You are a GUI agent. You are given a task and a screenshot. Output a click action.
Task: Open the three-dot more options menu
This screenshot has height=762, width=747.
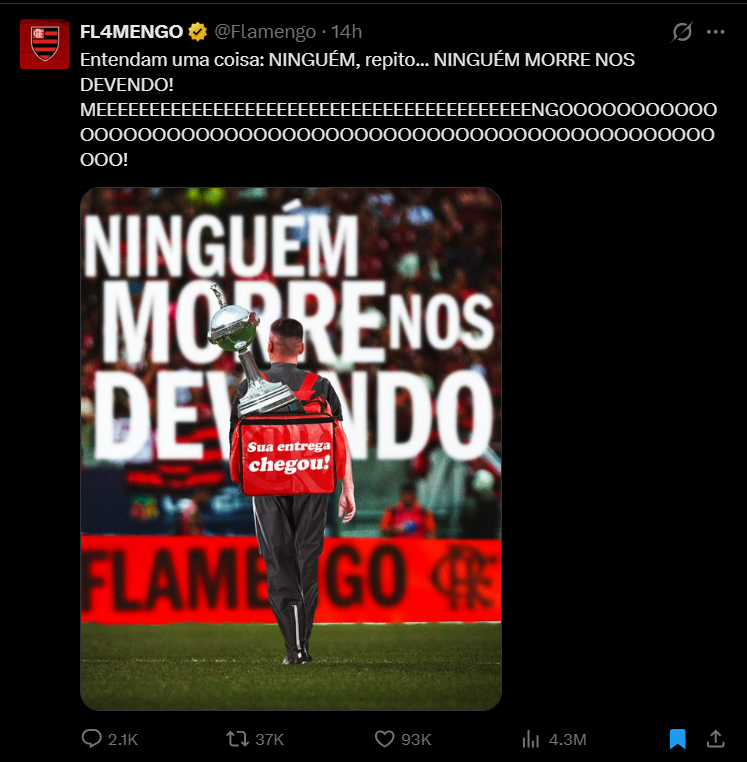[x=715, y=32]
